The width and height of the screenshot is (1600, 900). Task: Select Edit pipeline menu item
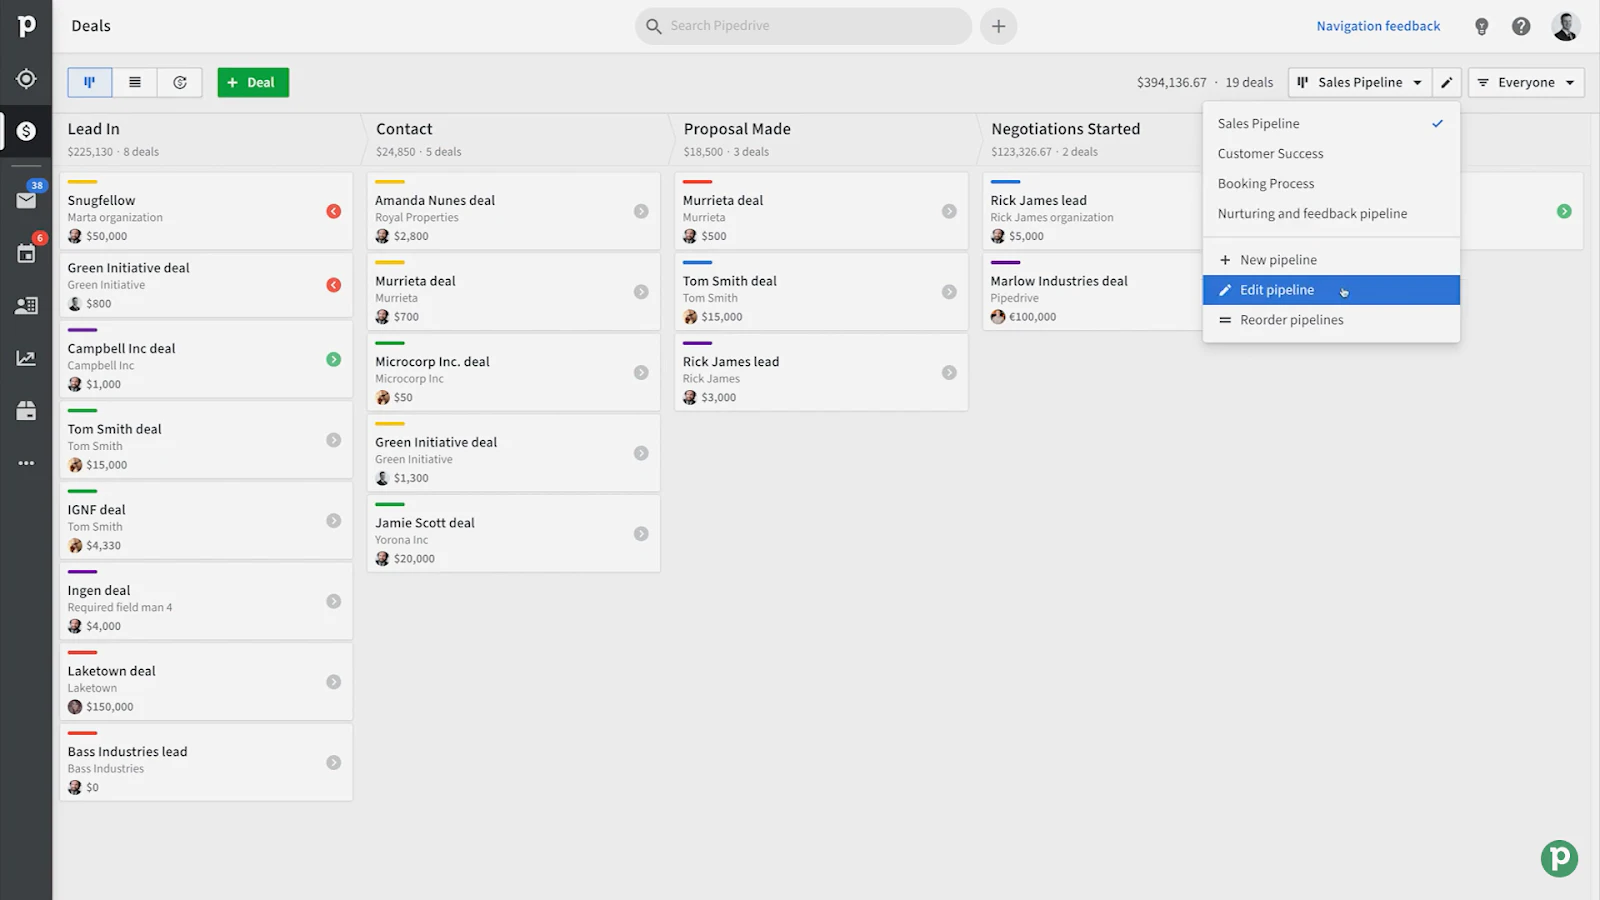tap(1331, 290)
